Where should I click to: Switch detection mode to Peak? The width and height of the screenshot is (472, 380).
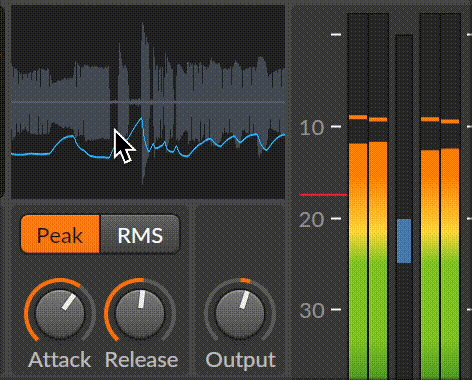pos(60,234)
